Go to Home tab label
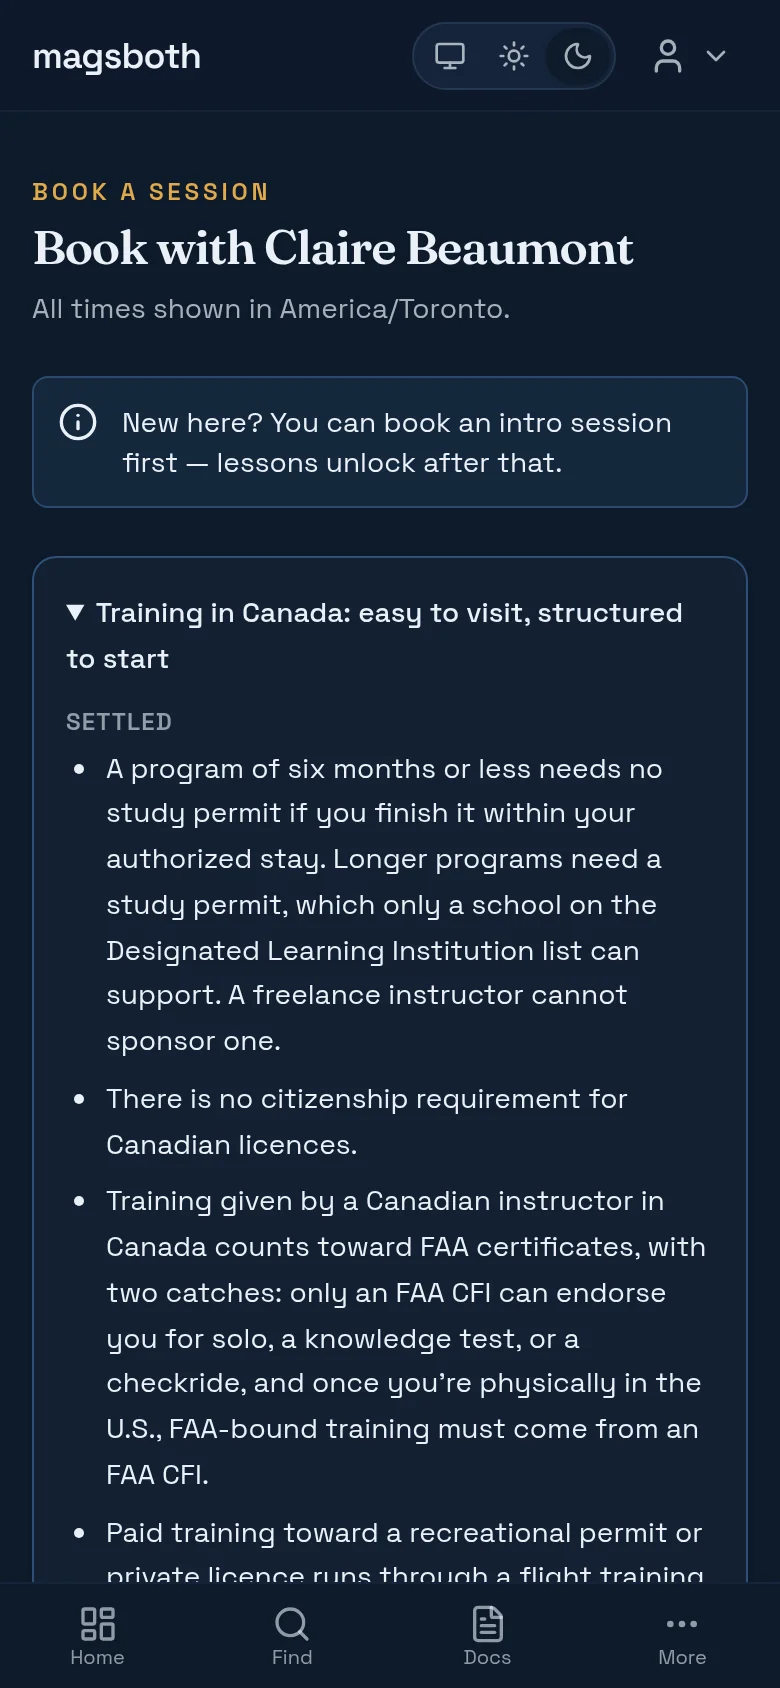The width and height of the screenshot is (780, 1688). (97, 1657)
